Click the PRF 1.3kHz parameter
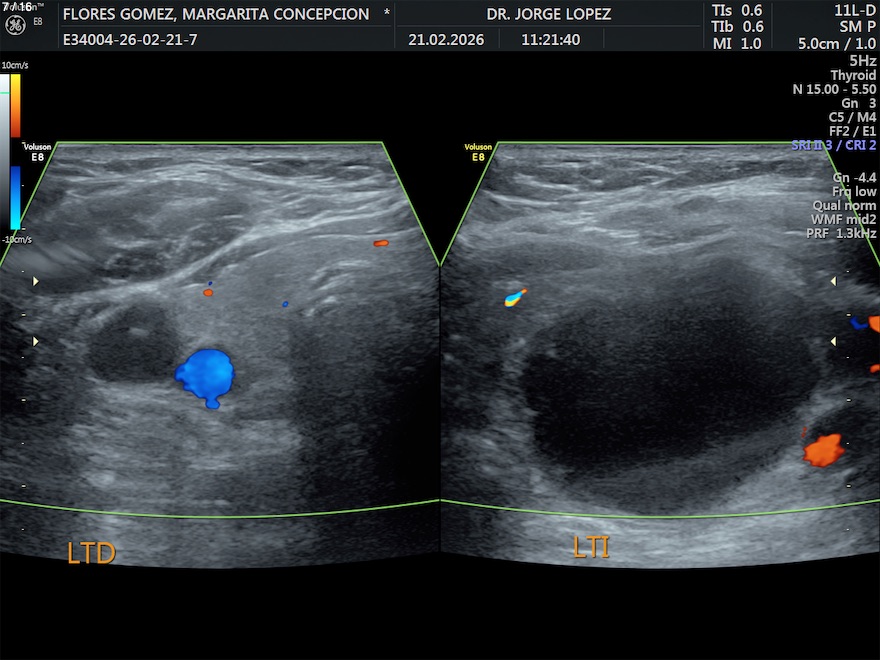Screen dimensions: 880x660 point(840,234)
